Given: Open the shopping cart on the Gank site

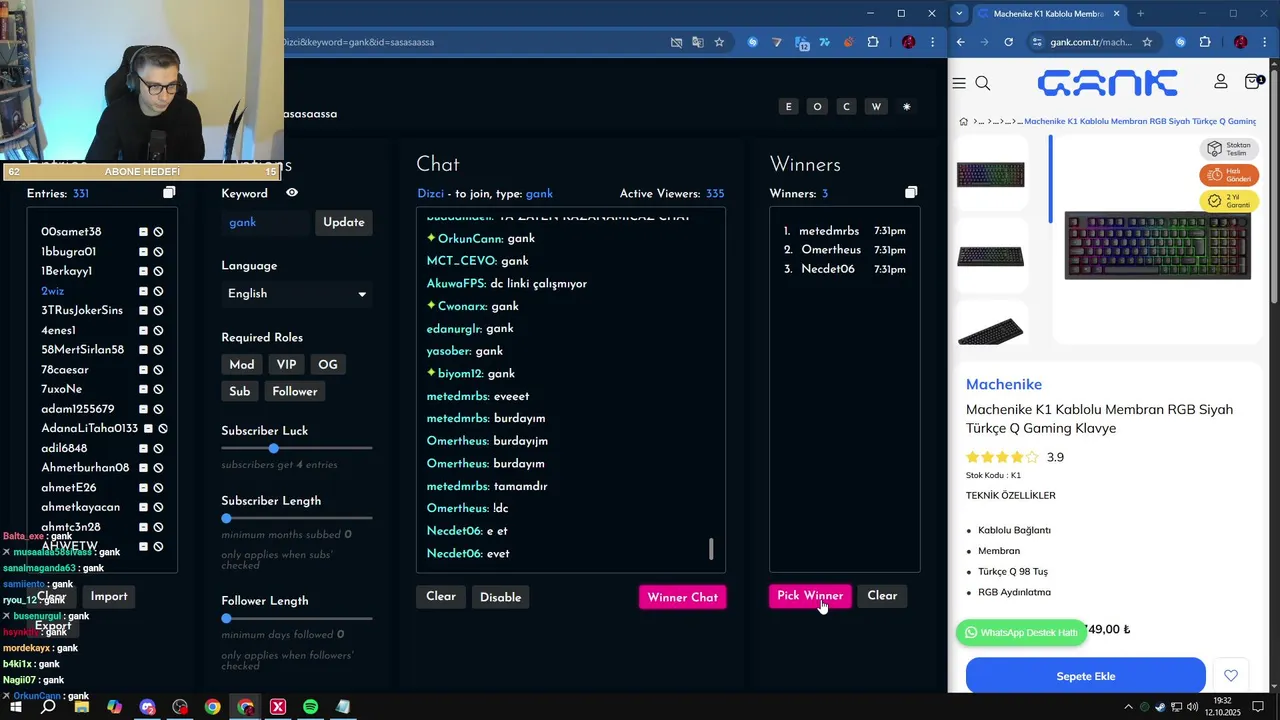Looking at the screenshot, I should pos(1253,81).
